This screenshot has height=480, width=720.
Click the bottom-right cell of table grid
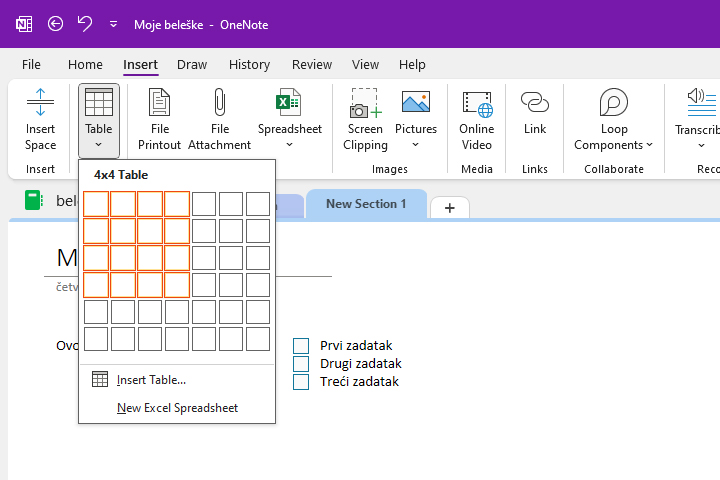(258, 339)
